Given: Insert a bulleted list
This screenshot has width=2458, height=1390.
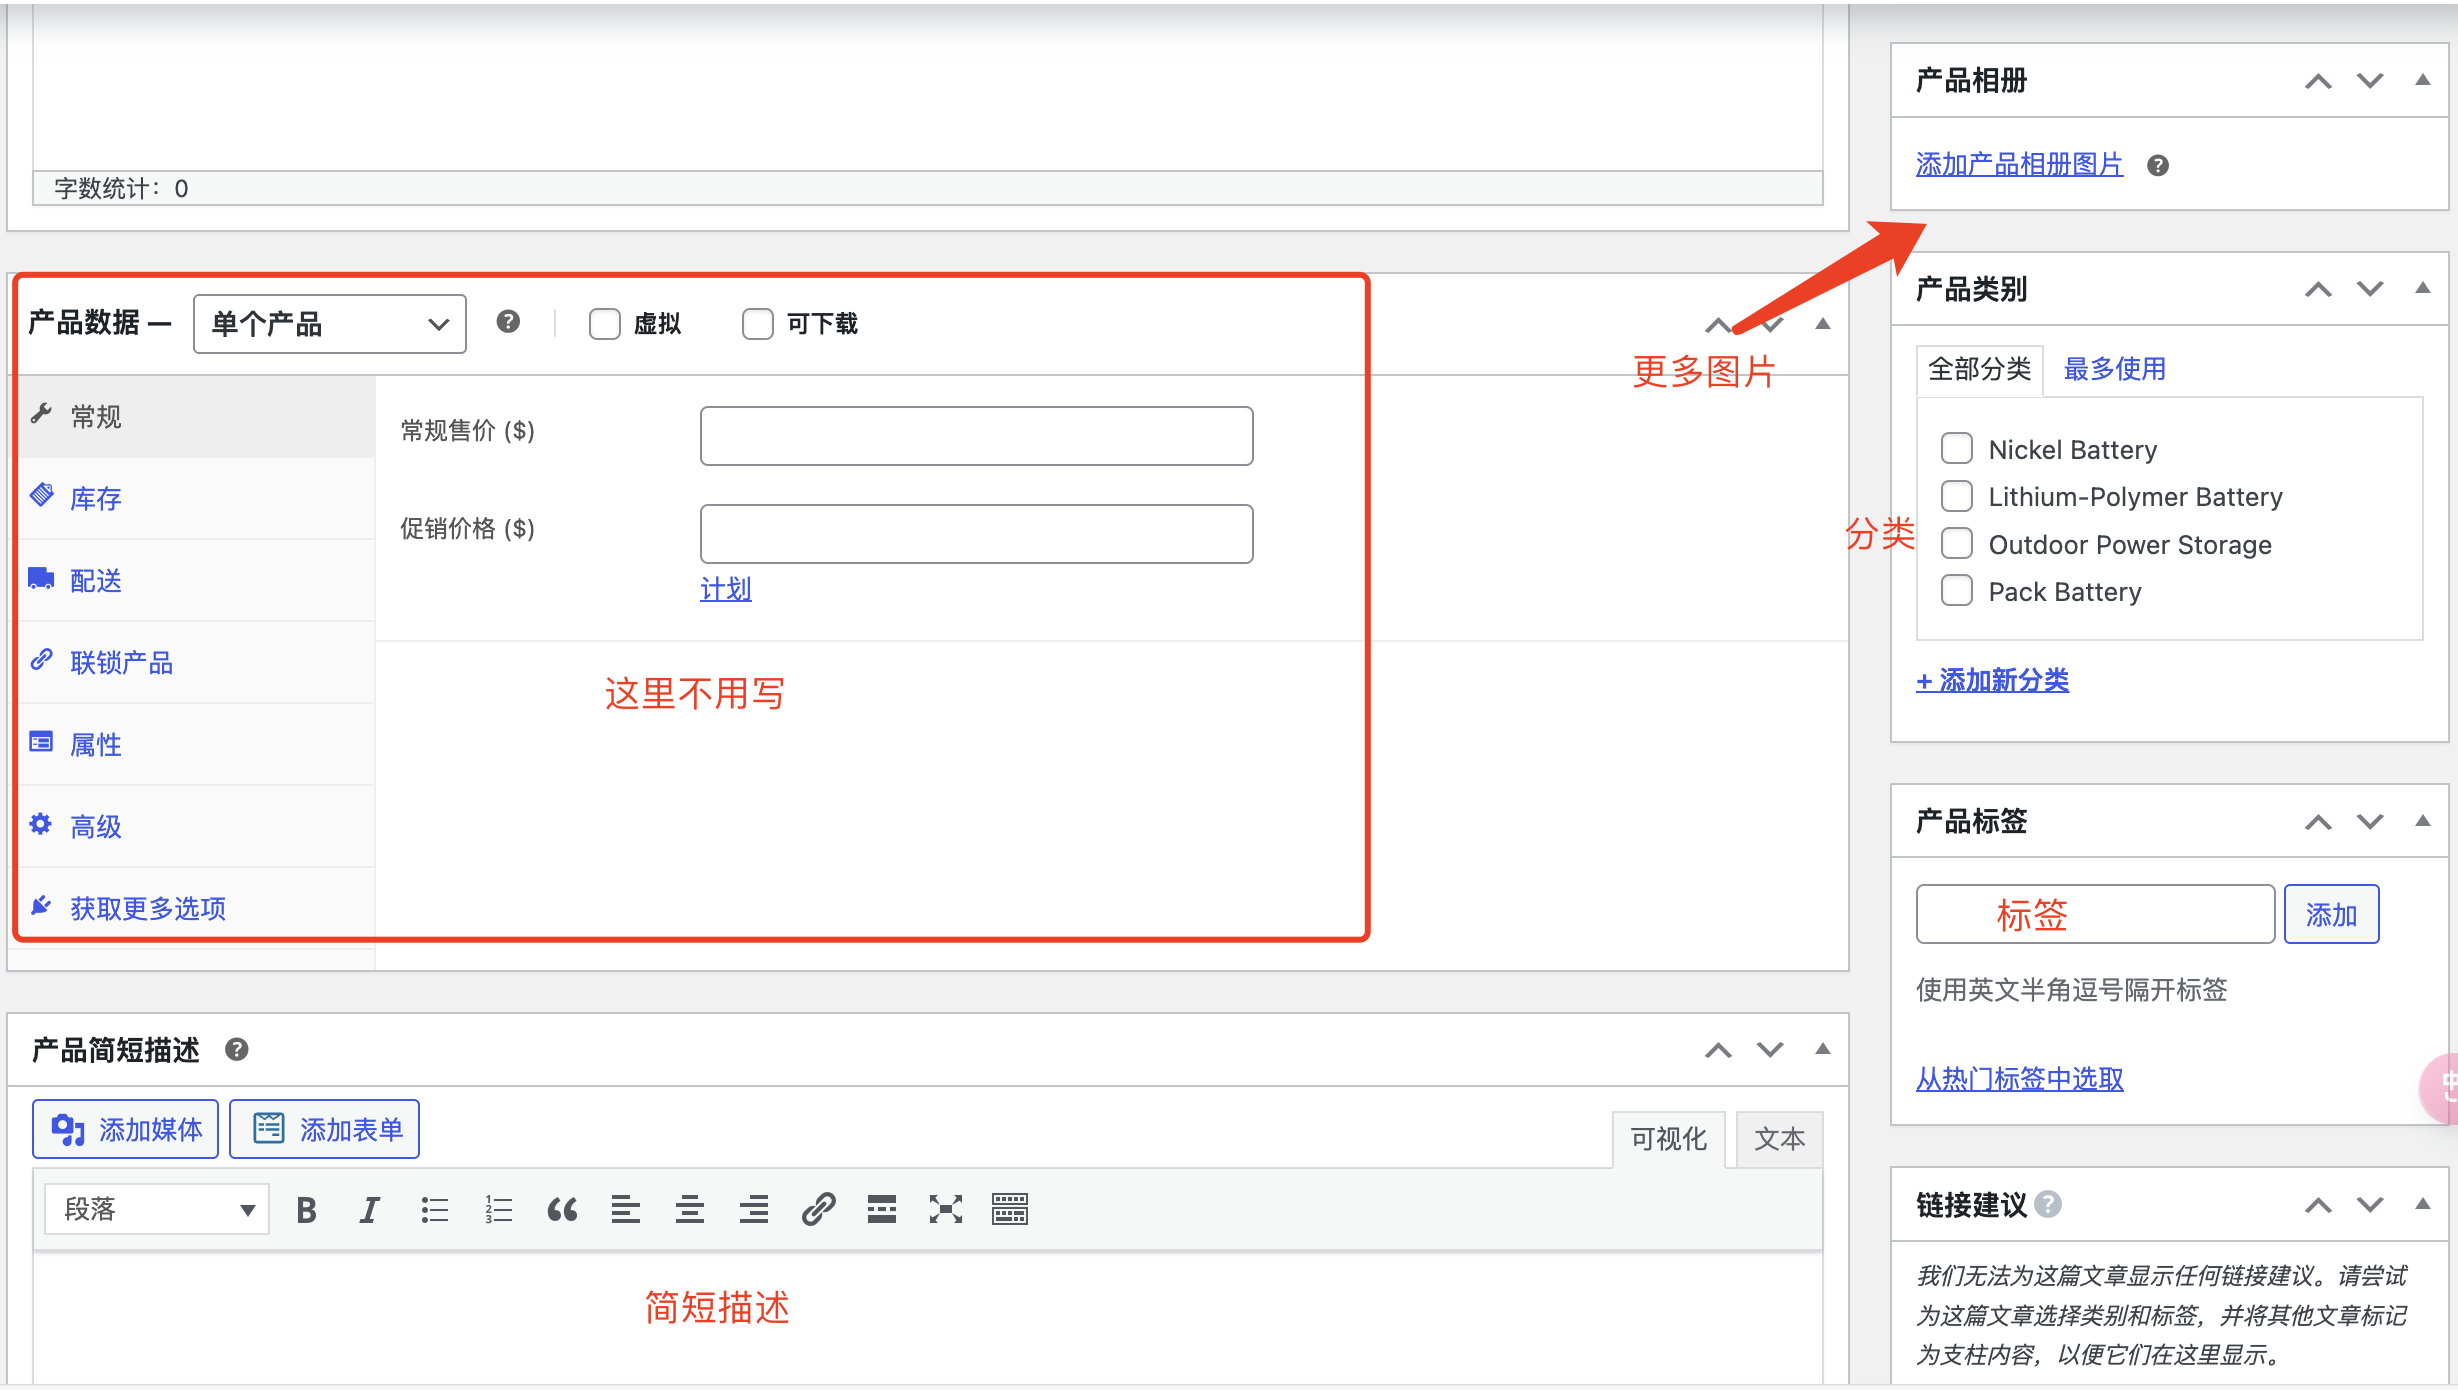Looking at the screenshot, I should click(x=434, y=1210).
